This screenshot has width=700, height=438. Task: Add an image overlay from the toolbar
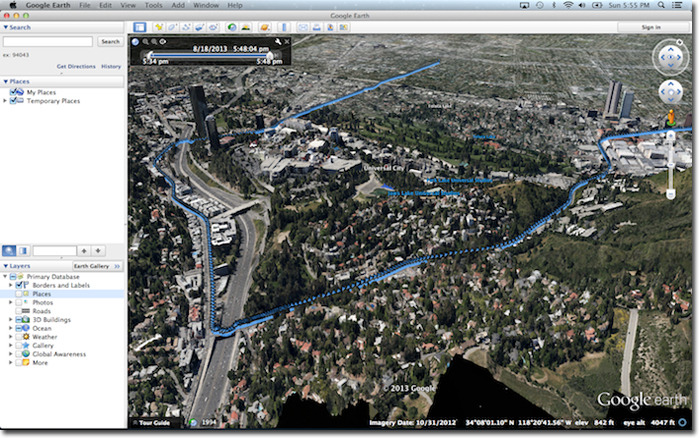coord(200,27)
